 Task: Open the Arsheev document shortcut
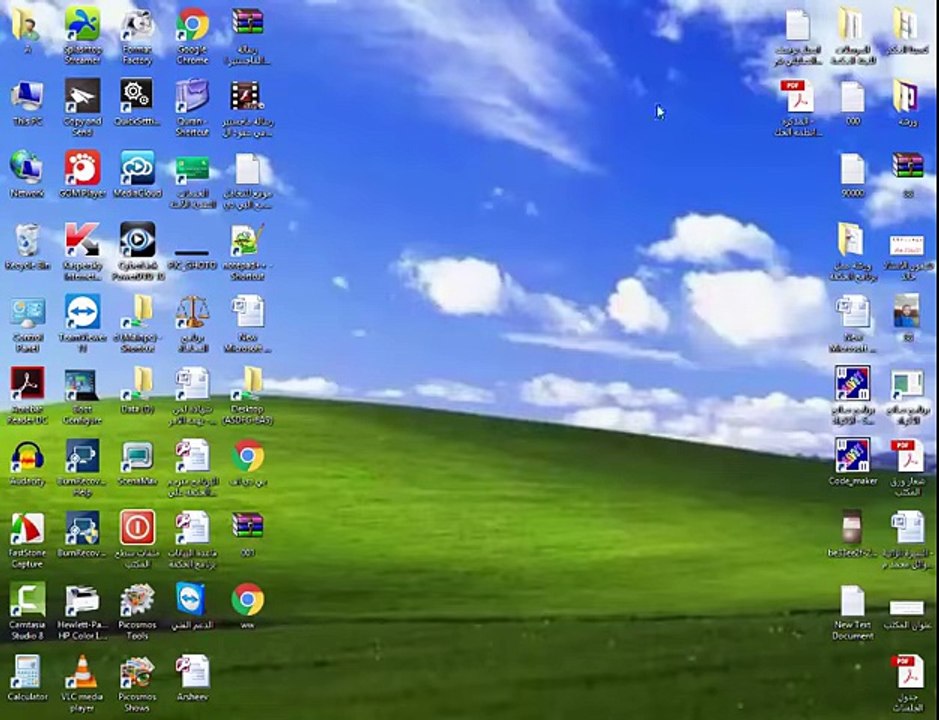coord(192,678)
